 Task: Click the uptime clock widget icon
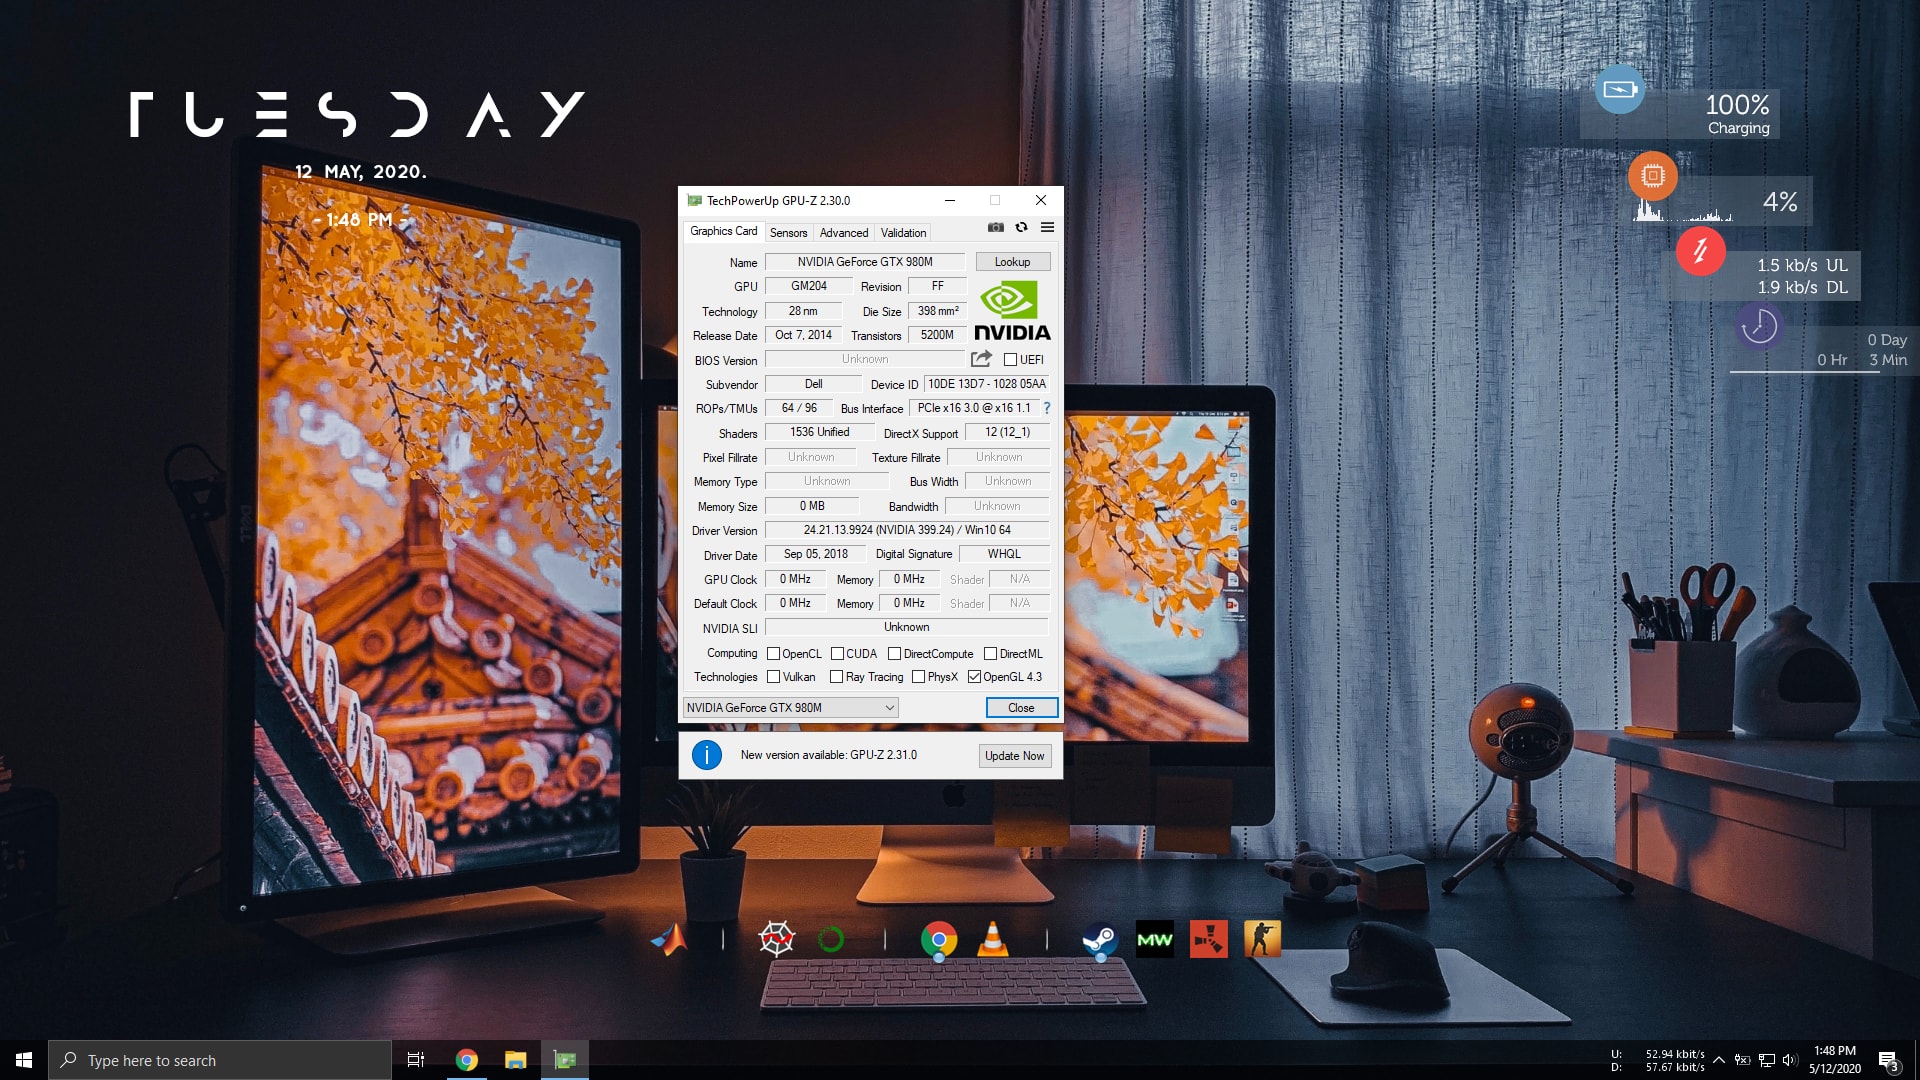1759,326
